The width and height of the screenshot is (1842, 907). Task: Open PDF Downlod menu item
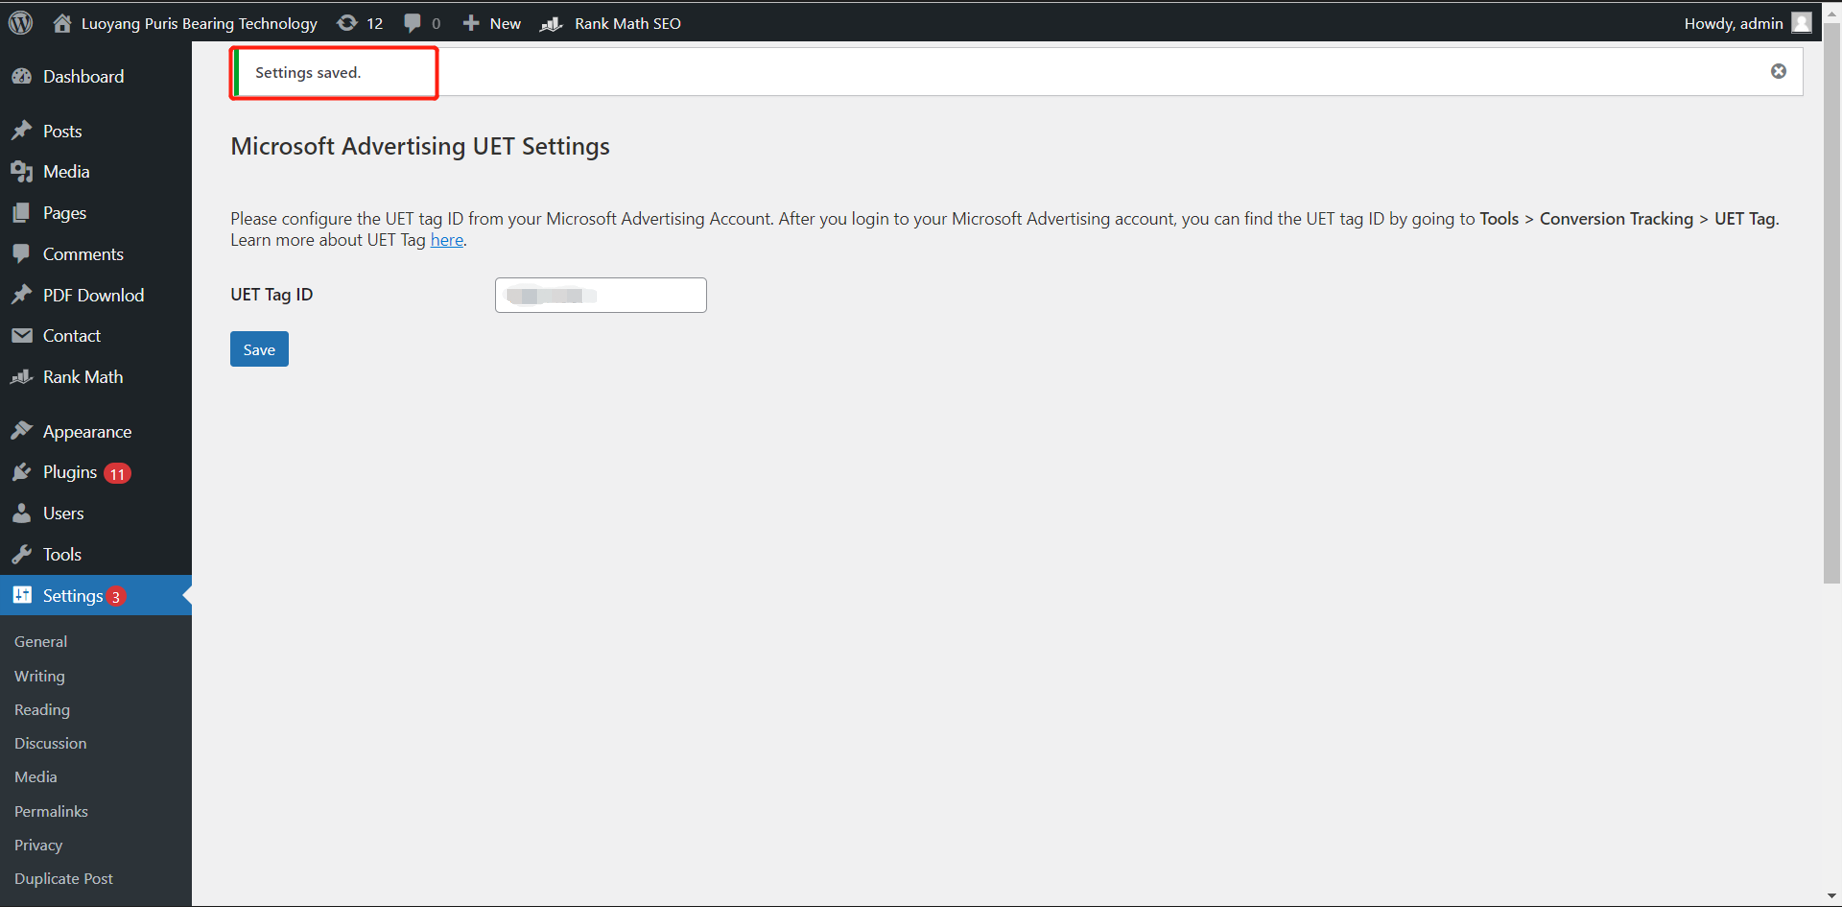pyautogui.click(x=96, y=295)
